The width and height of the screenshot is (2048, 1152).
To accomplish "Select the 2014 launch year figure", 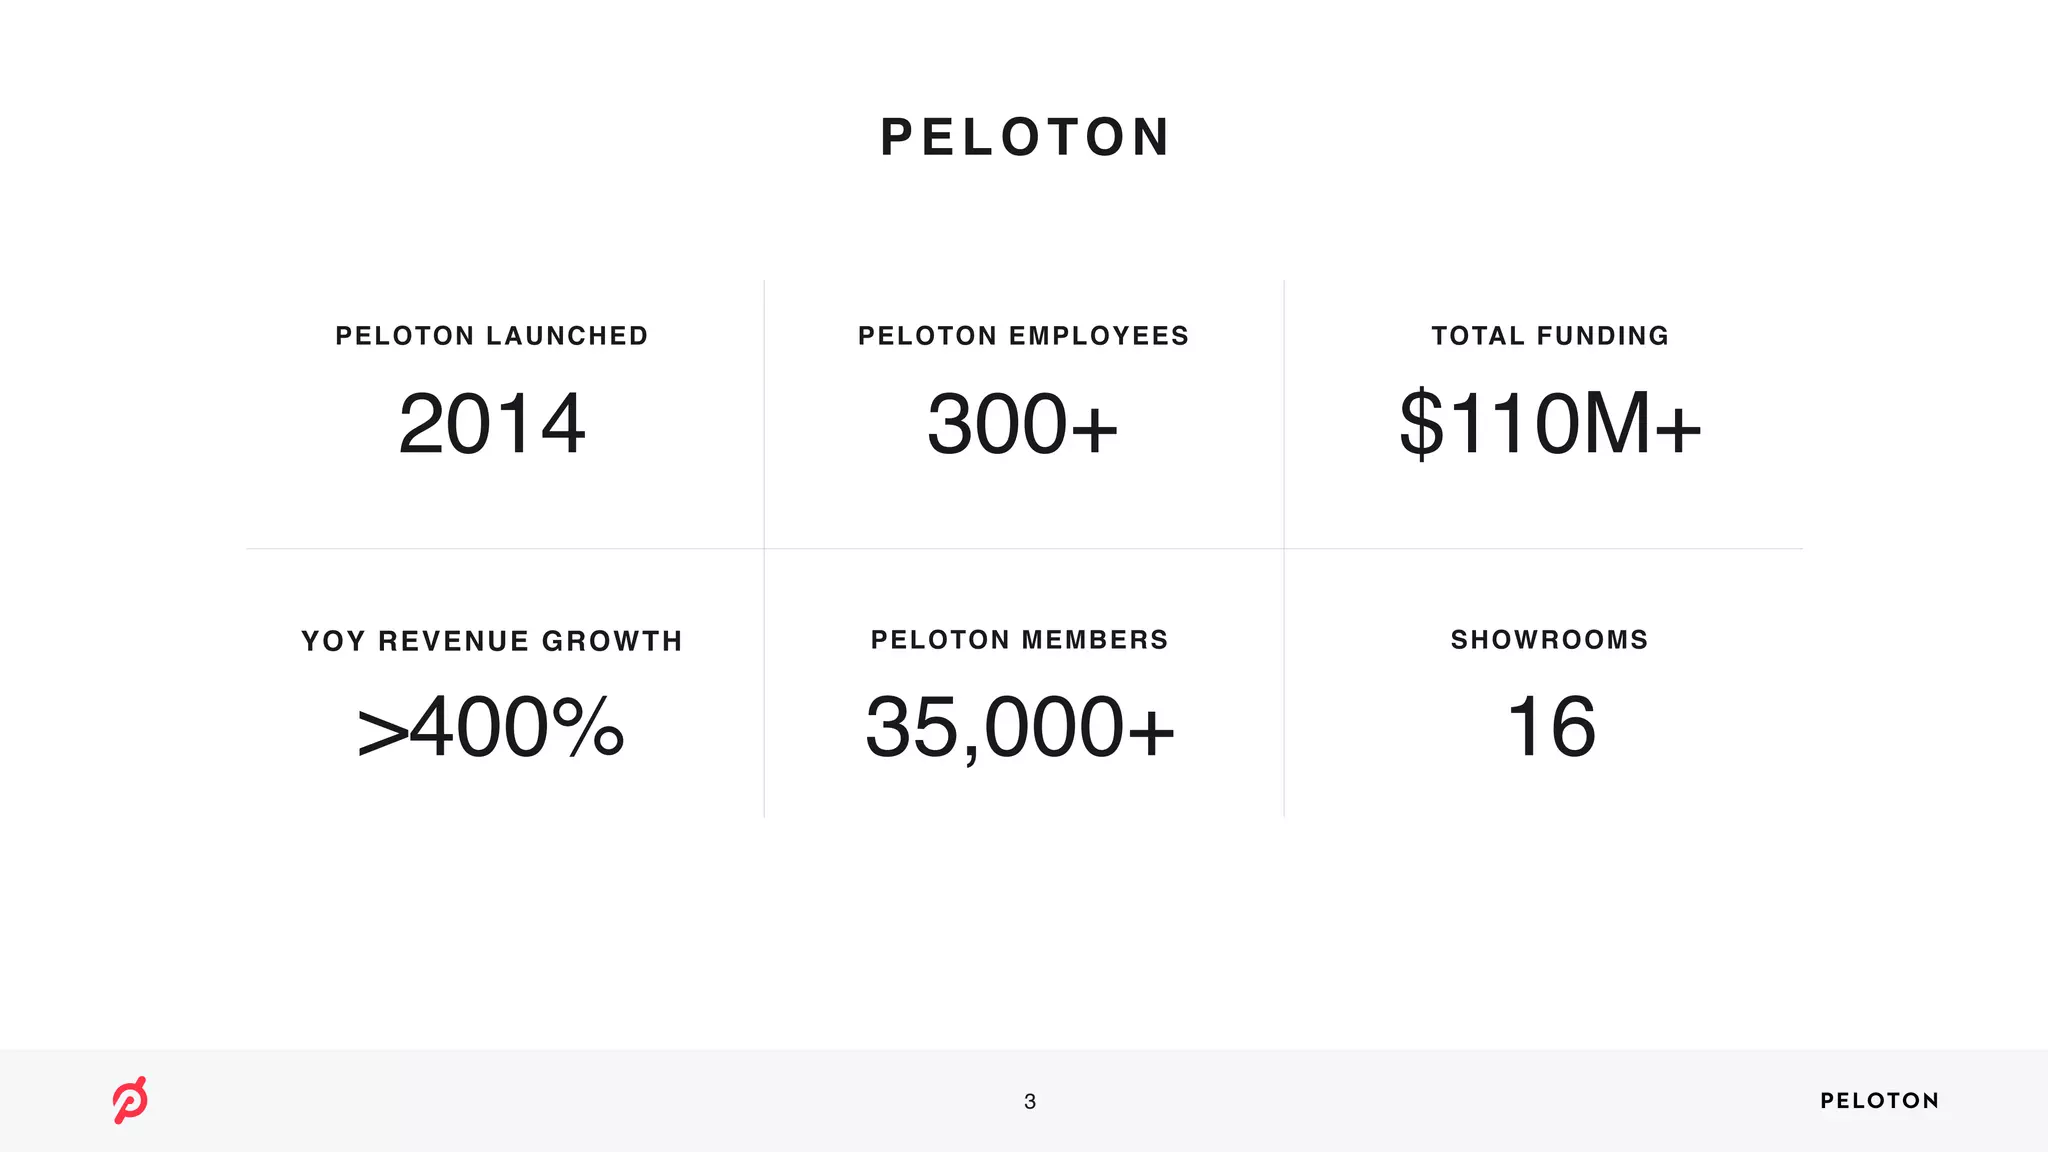I will [x=492, y=424].
